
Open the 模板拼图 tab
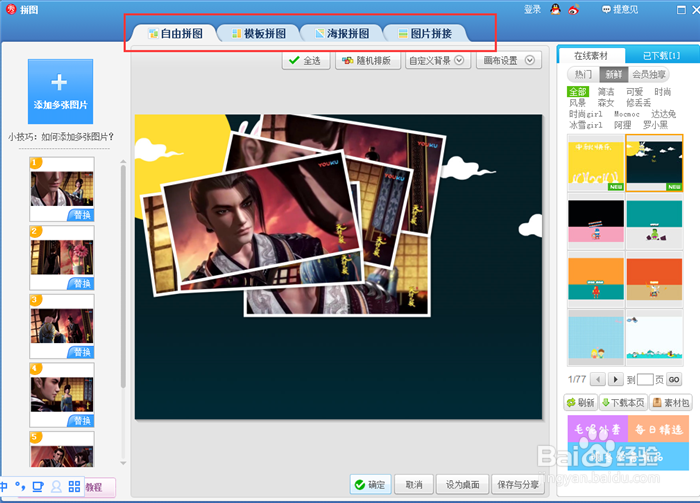pyautogui.click(x=259, y=33)
